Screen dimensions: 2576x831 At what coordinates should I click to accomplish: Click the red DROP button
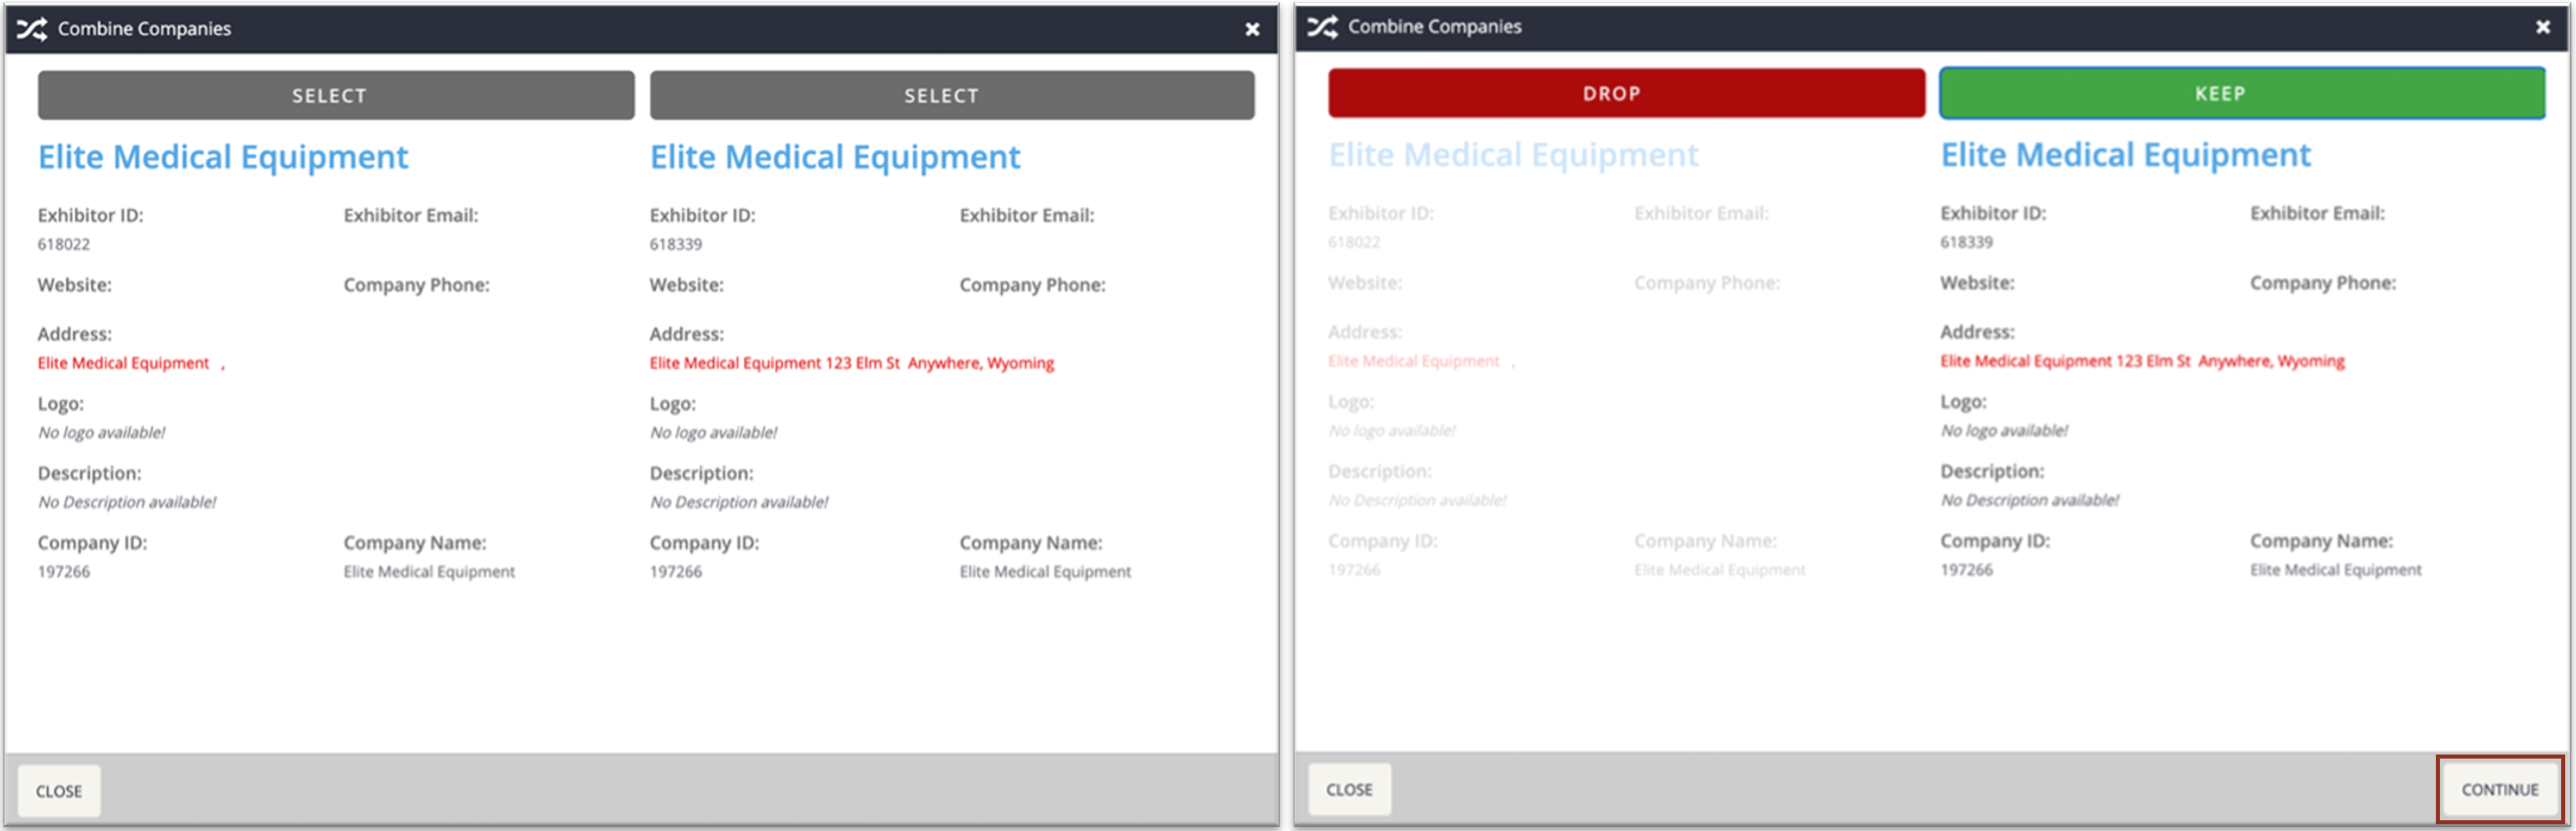click(1626, 93)
